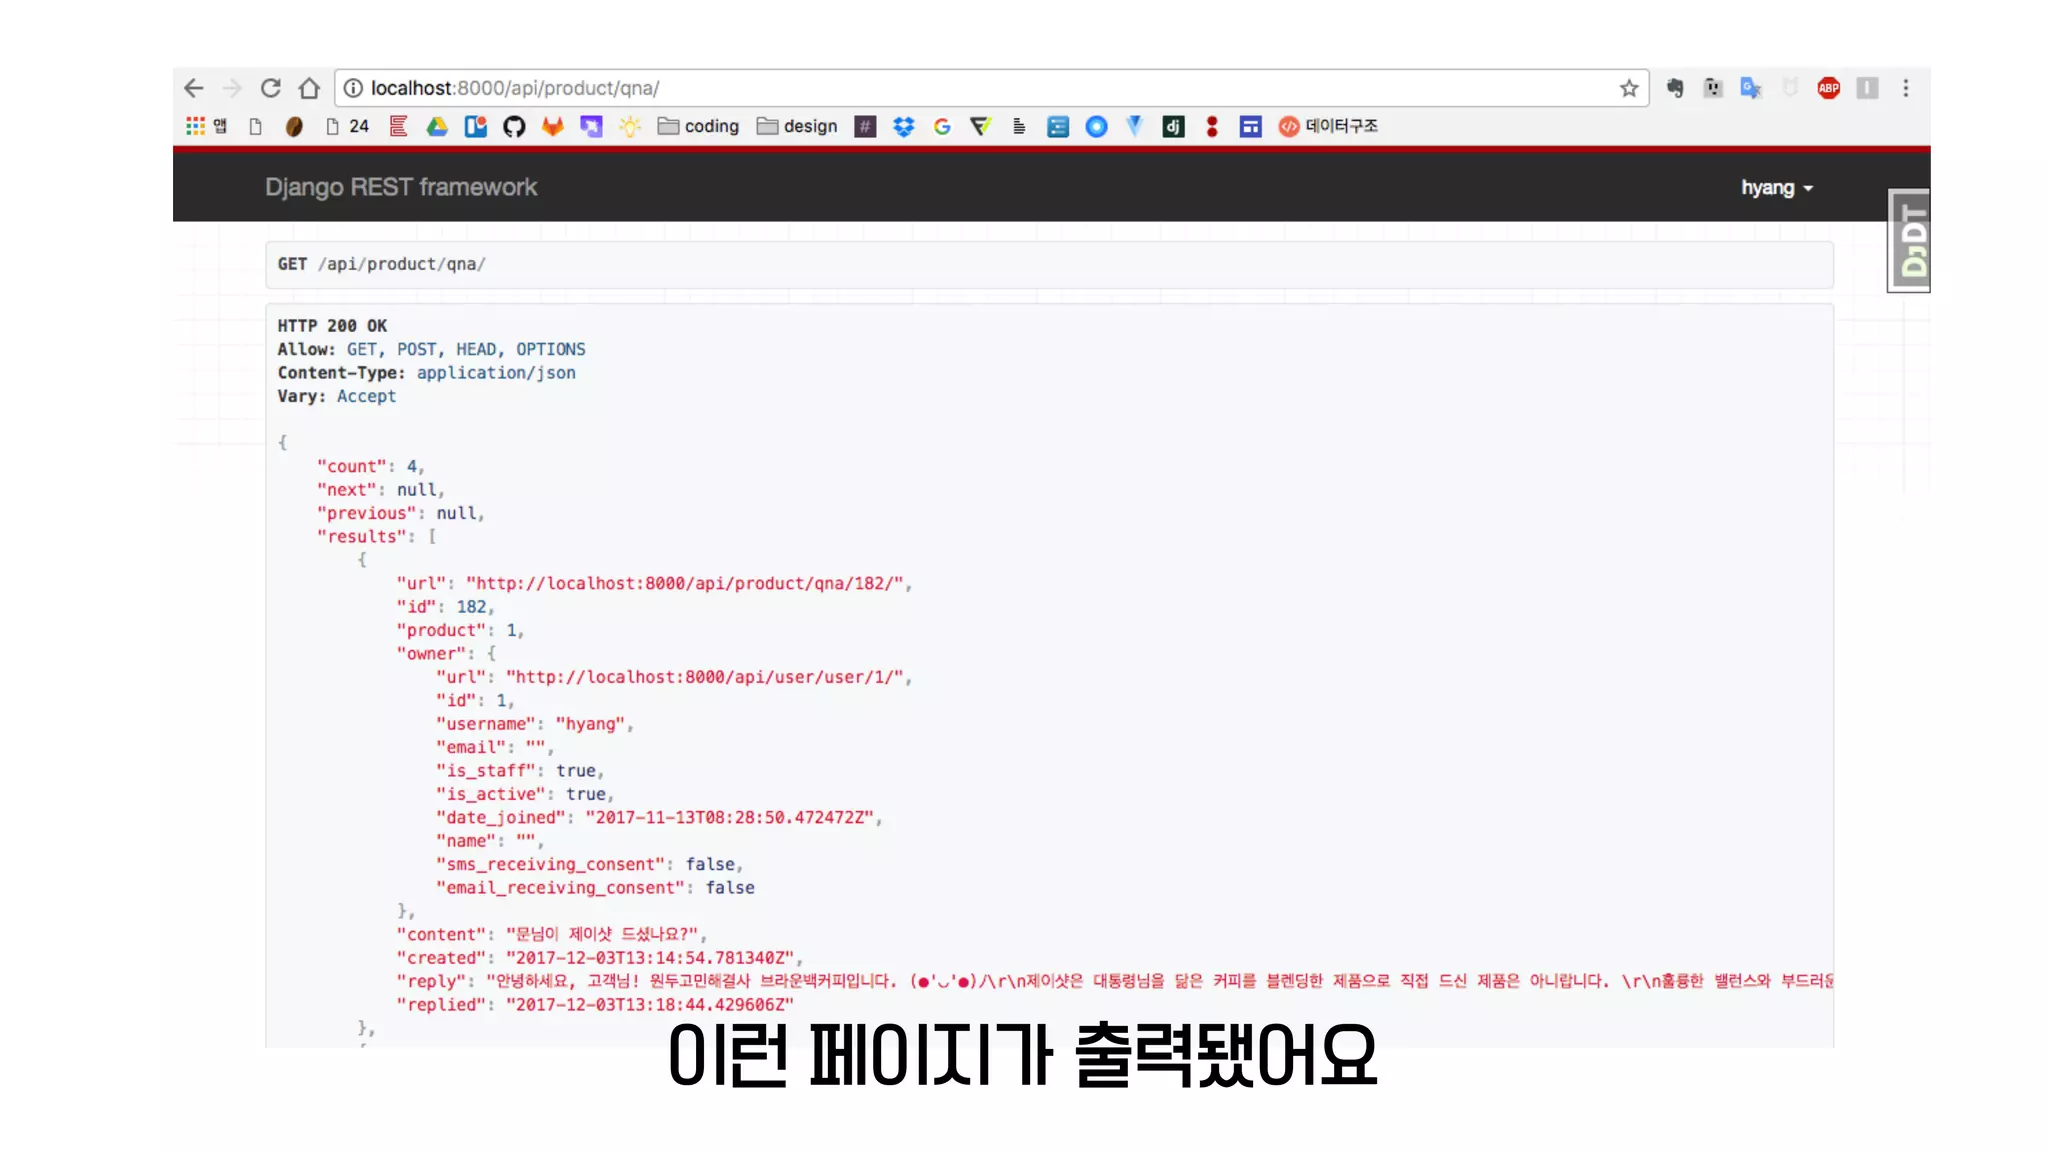Open the blue V-shaped bookmark

1134,126
